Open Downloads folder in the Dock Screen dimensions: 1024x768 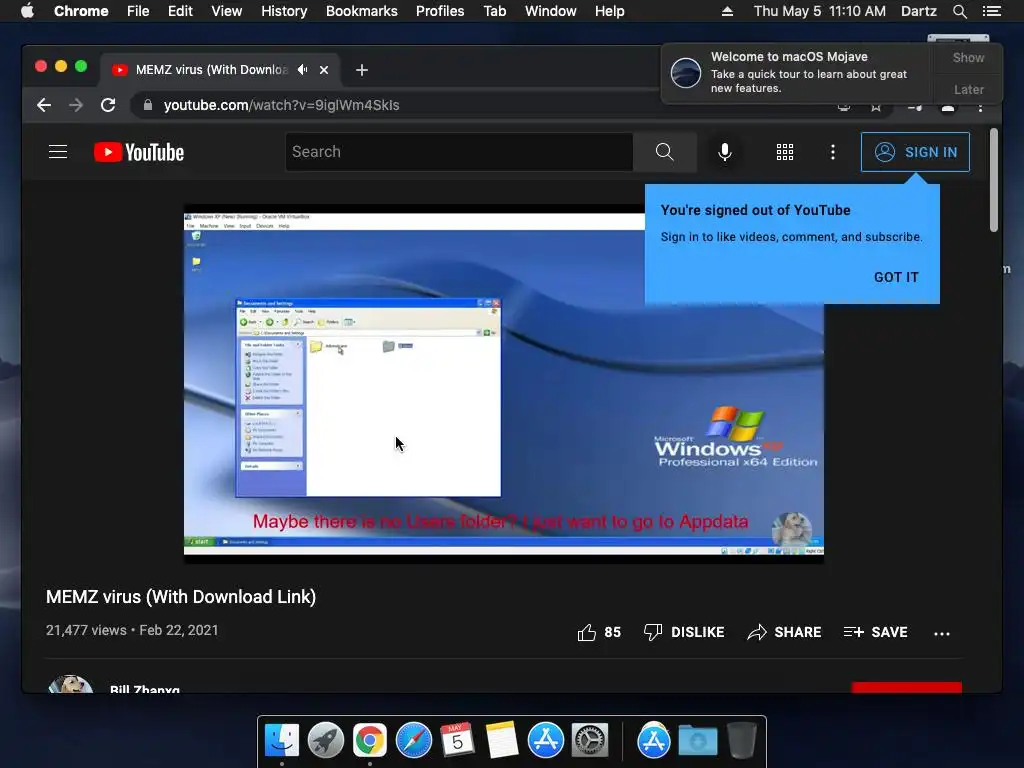pyautogui.click(x=697, y=741)
